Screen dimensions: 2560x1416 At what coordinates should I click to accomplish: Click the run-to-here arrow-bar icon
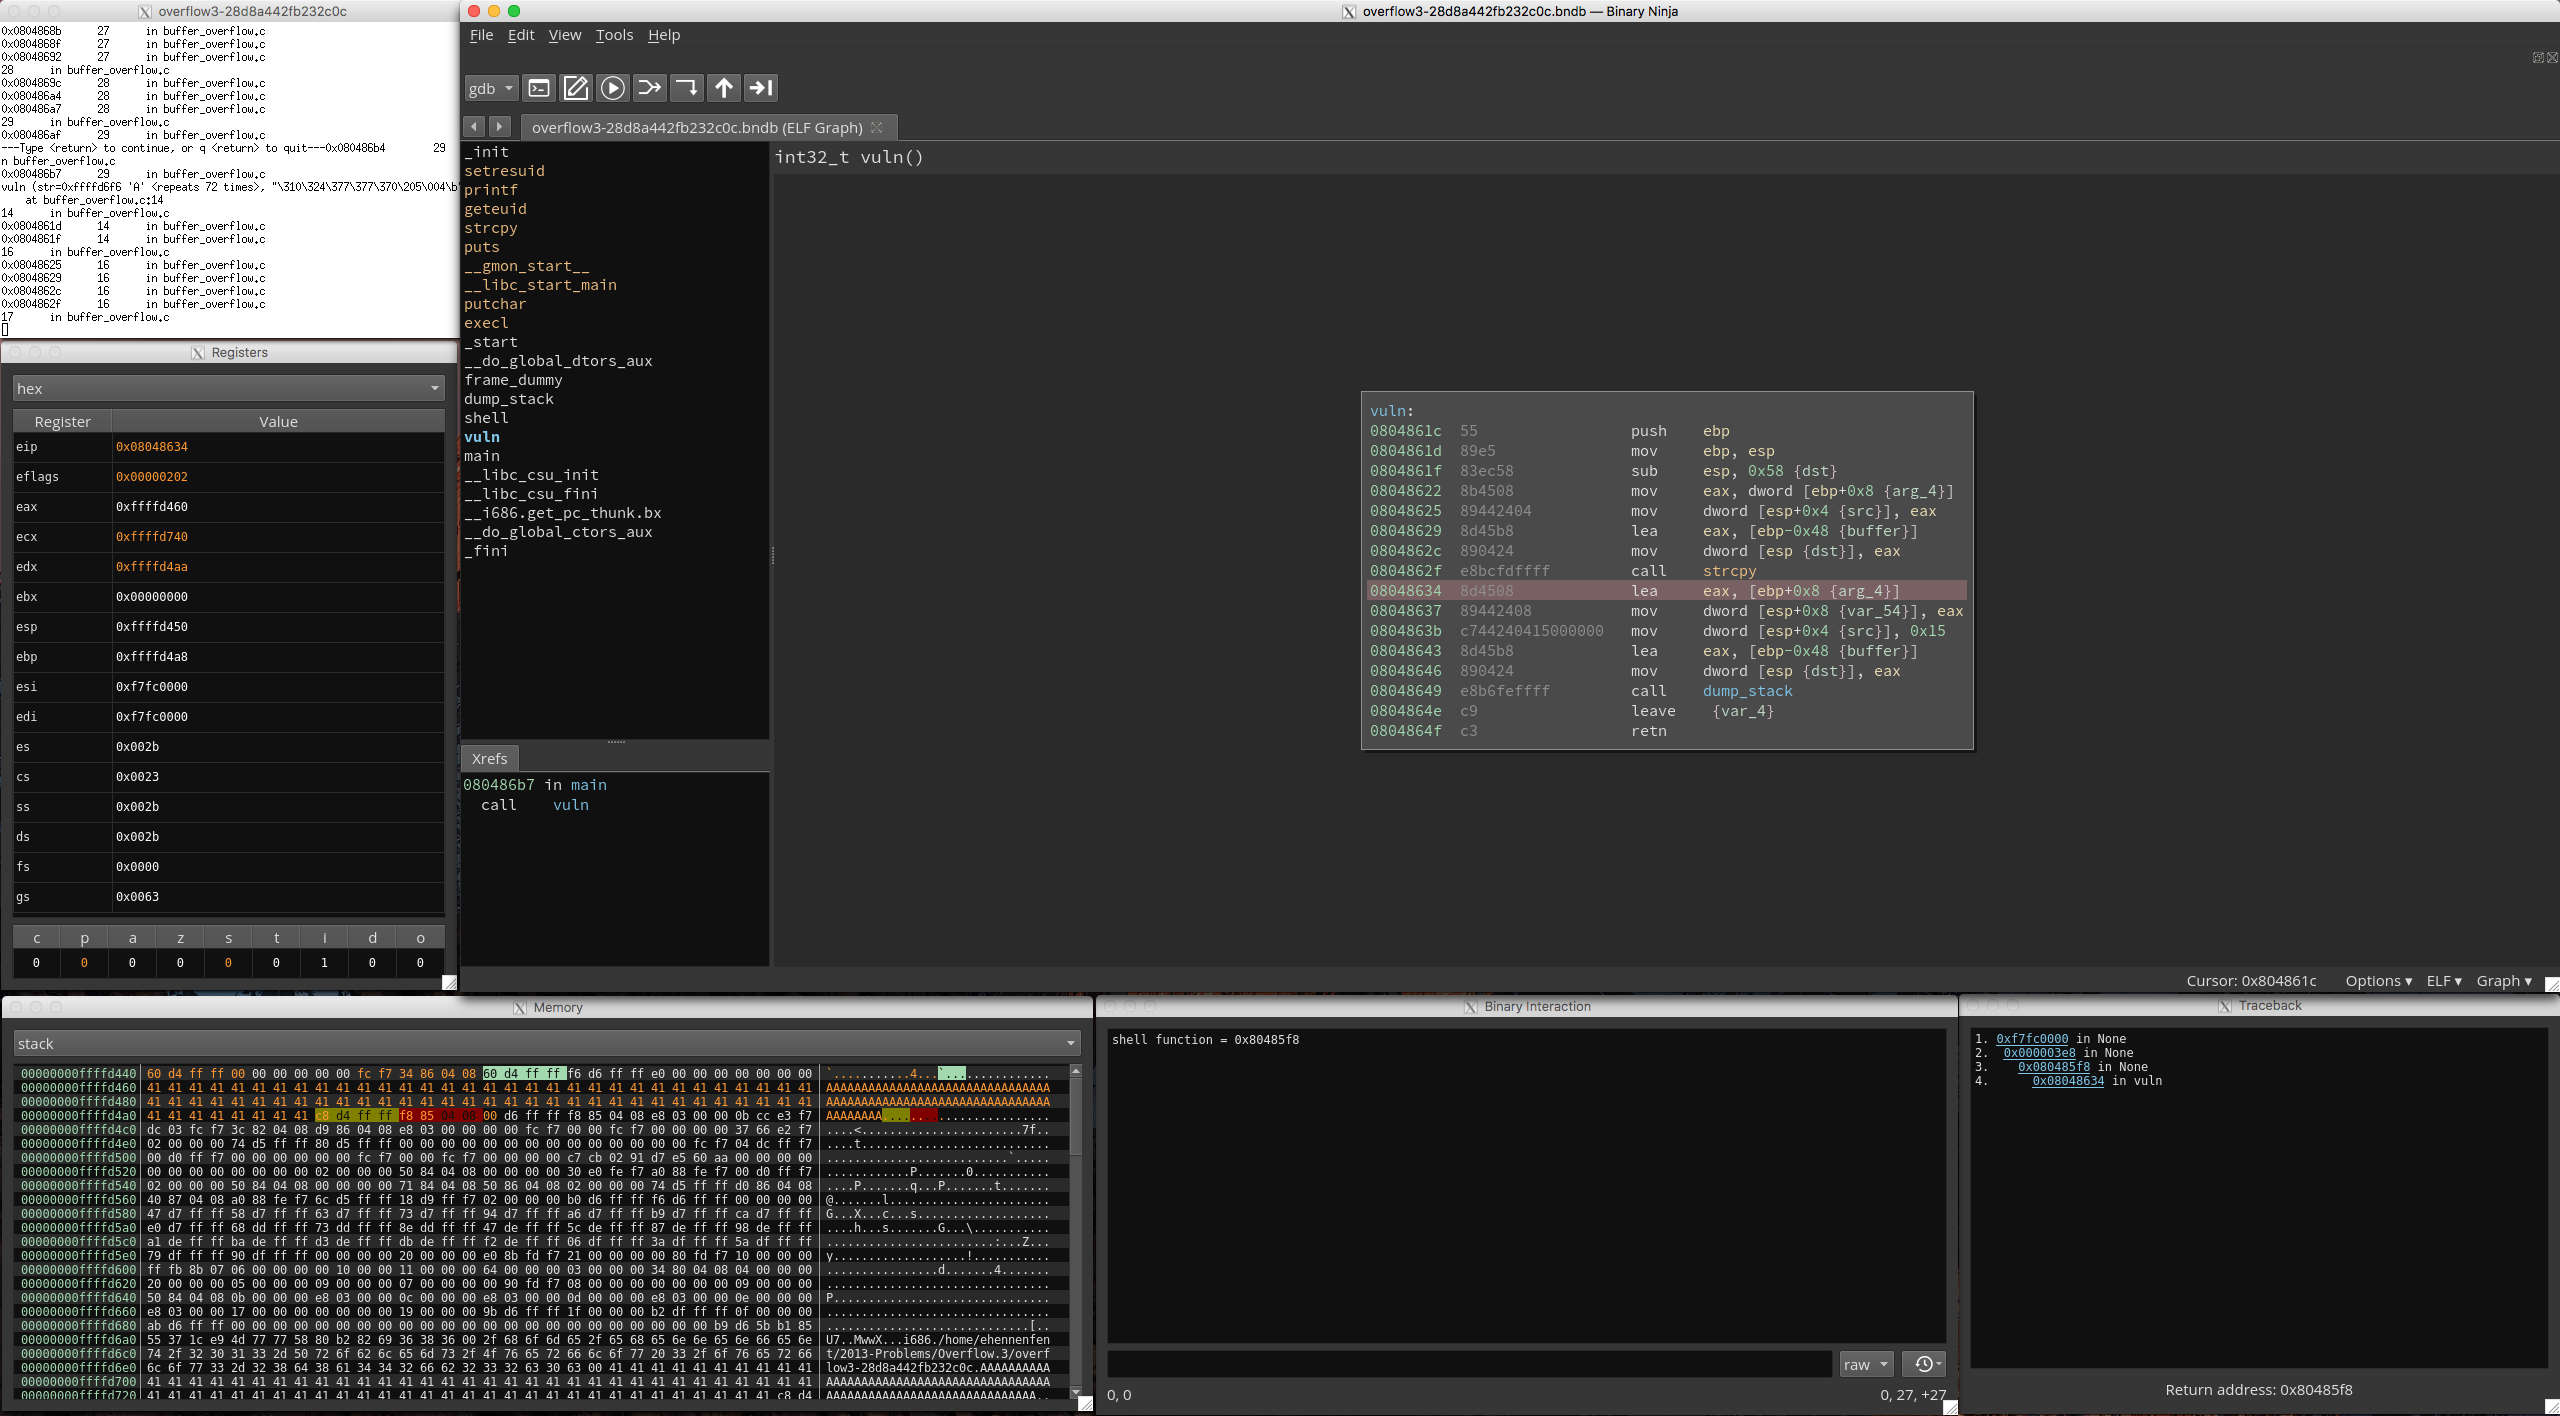coord(761,88)
